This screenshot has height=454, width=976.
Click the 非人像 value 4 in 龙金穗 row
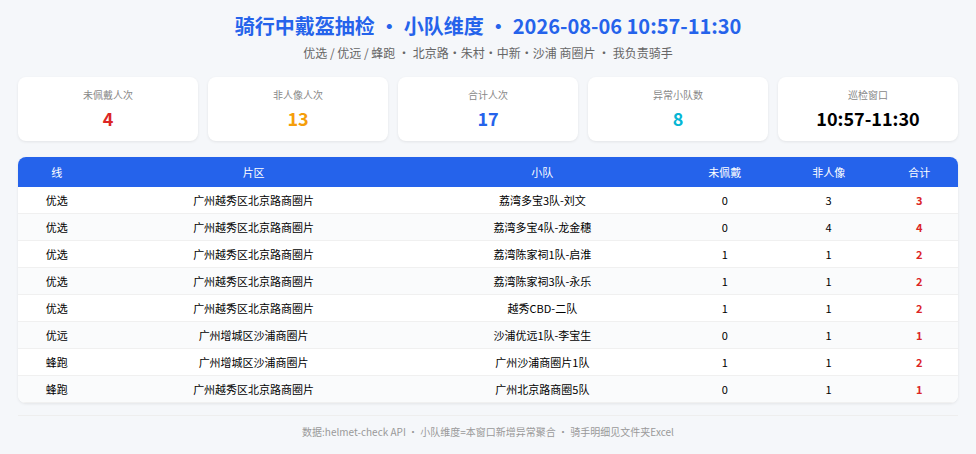pos(828,228)
